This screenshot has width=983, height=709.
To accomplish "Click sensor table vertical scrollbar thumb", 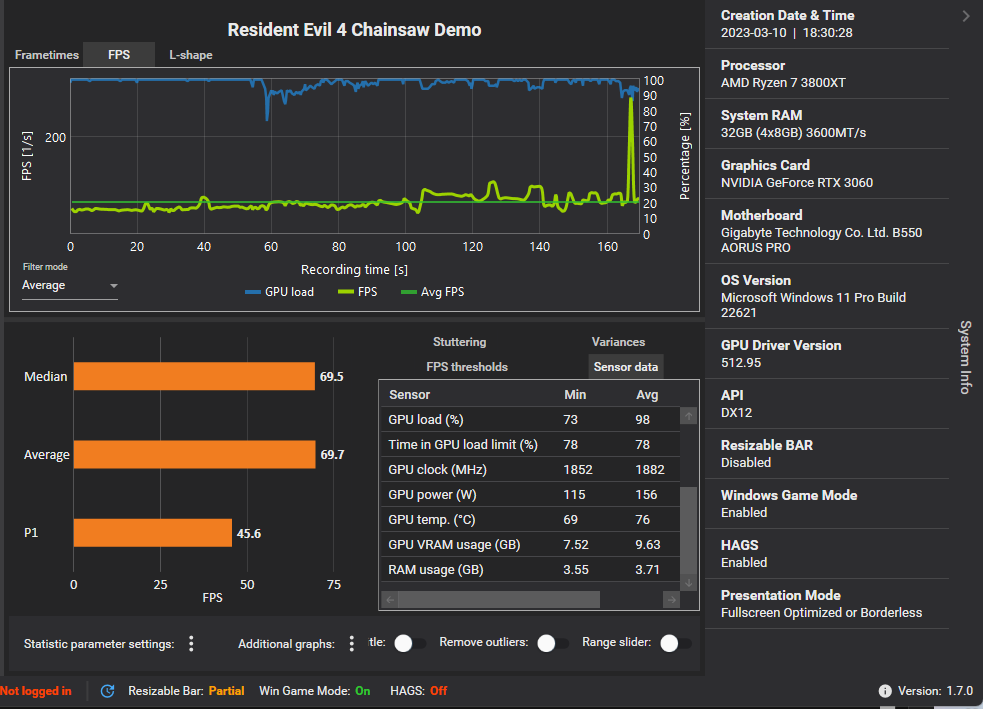I will click(688, 530).
